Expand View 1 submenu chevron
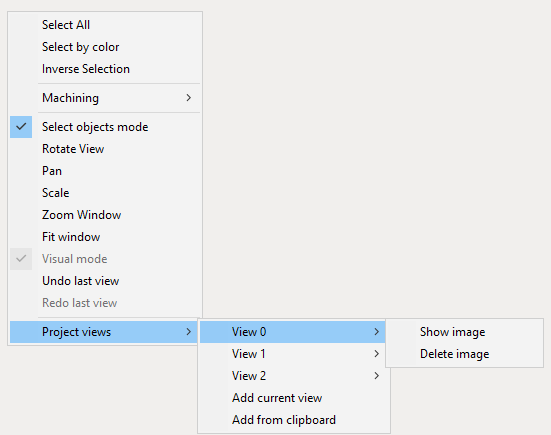Viewport: 551px width, 435px height. pyautogui.click(x=376, y=354)
